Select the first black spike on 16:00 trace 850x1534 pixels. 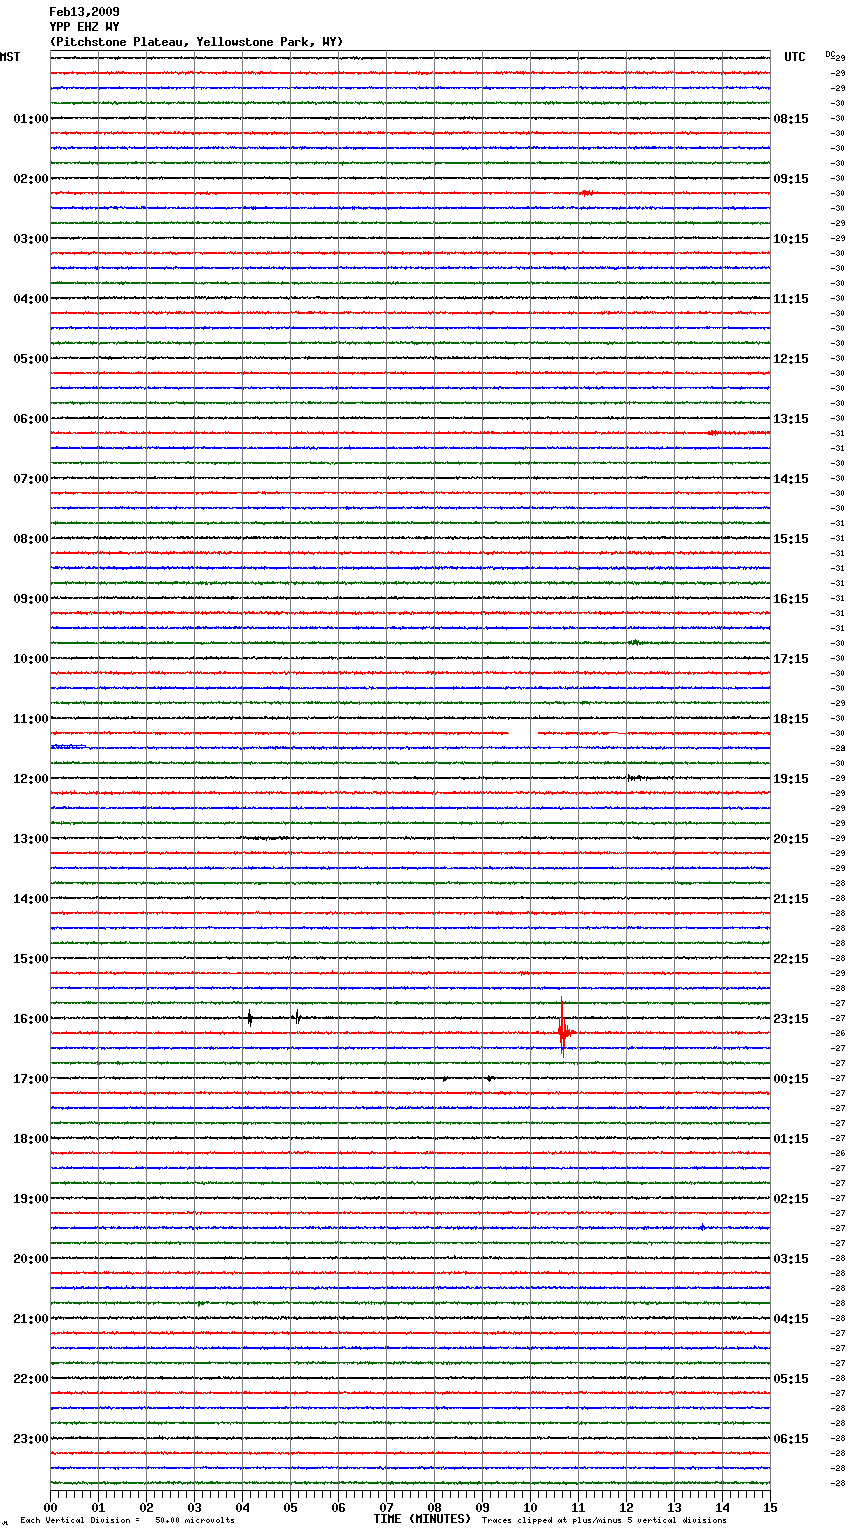(x=250, y=1018)
